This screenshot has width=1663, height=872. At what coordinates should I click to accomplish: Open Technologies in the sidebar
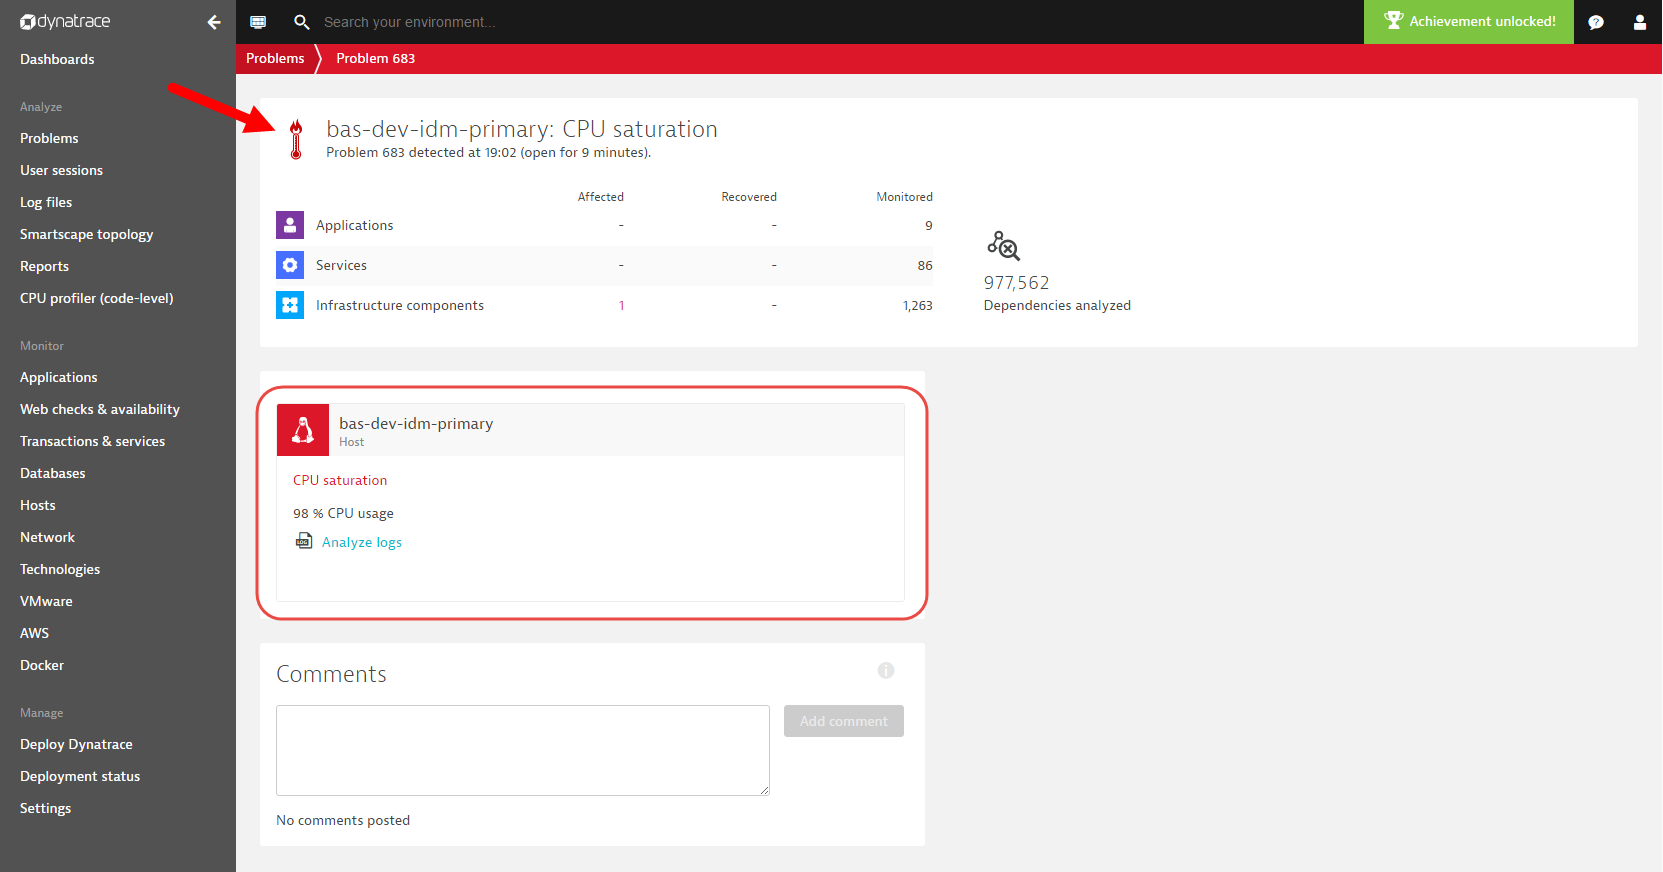click(60, 569)
